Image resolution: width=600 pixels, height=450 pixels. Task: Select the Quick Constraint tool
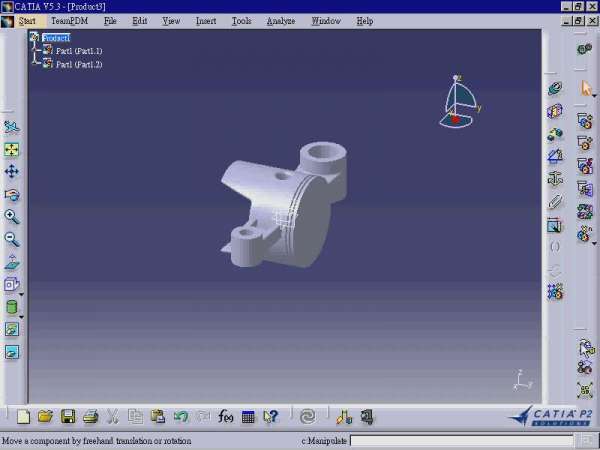[554, 226]
